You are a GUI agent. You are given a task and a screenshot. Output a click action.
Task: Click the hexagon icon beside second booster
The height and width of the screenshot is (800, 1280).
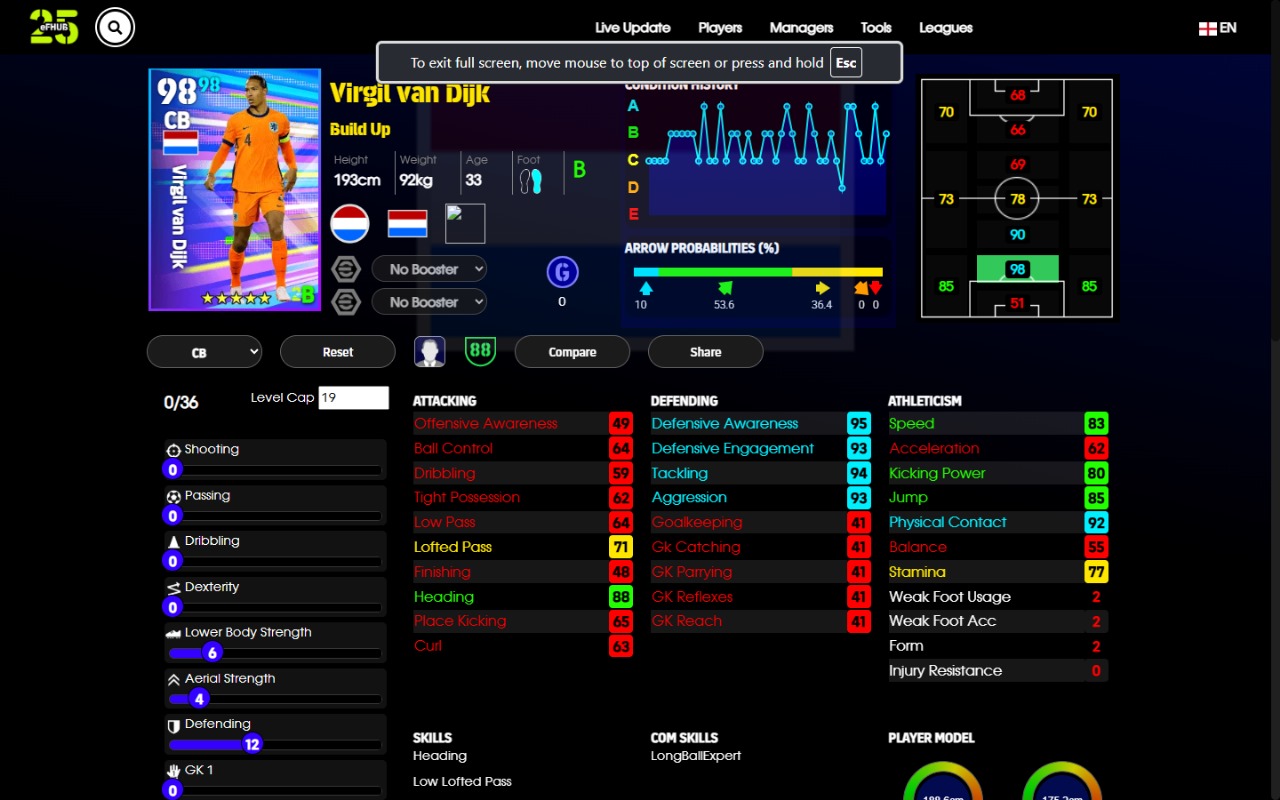pos(346,302)
